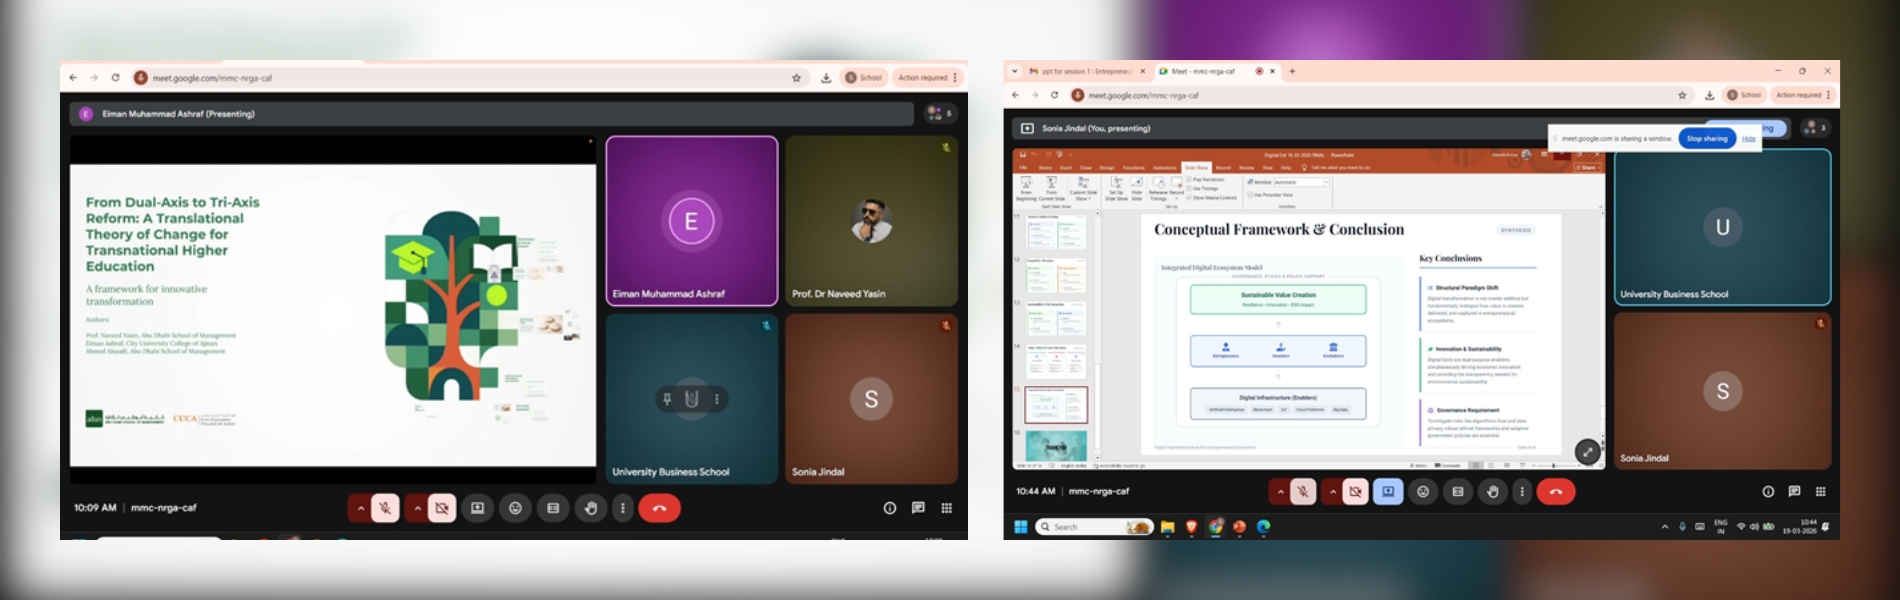Open the Slide Show ribbon tab in PowerPoint

[1195, 167]
